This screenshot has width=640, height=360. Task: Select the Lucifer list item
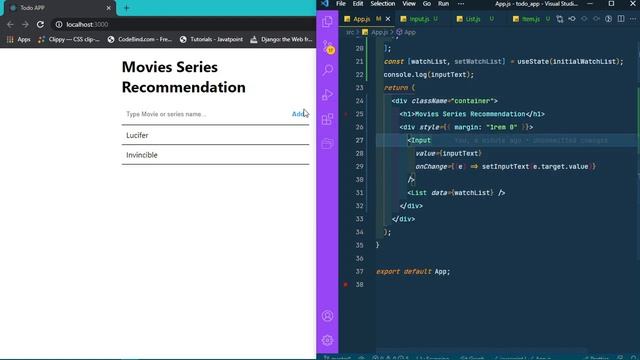coord(215,135)
